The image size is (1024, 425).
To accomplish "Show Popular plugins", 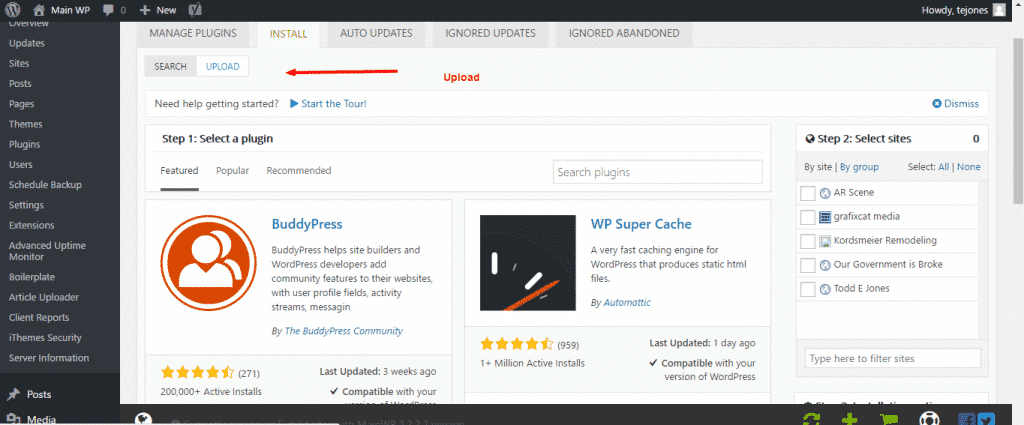I will (232, 170).
